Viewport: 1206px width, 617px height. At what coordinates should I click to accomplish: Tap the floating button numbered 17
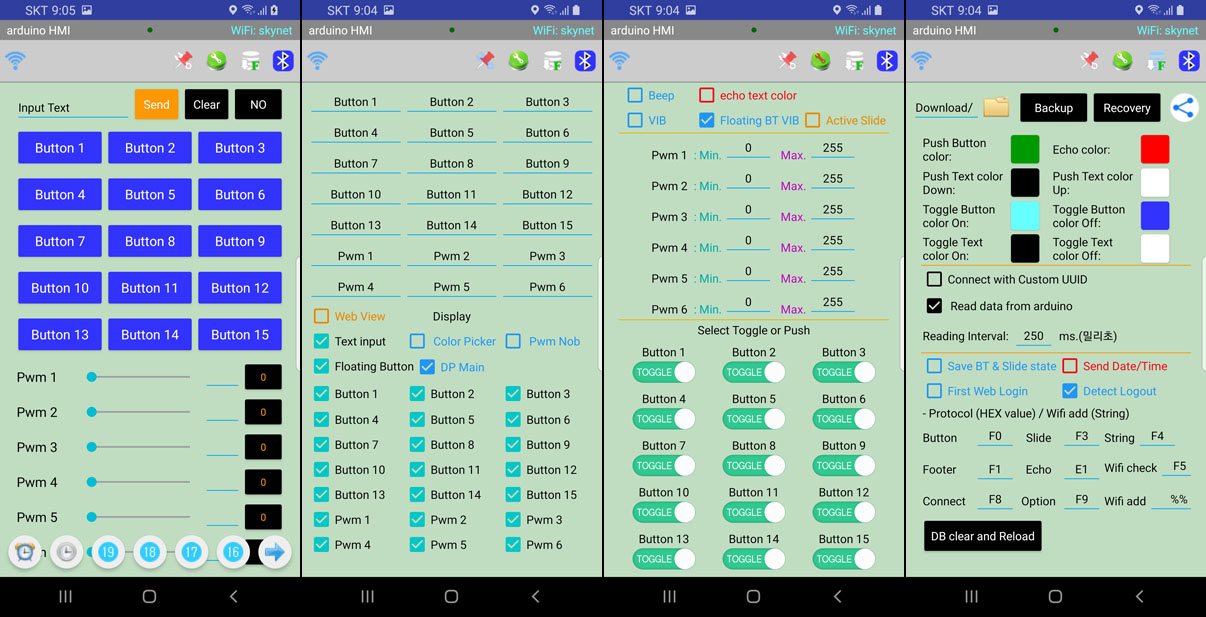192,552
